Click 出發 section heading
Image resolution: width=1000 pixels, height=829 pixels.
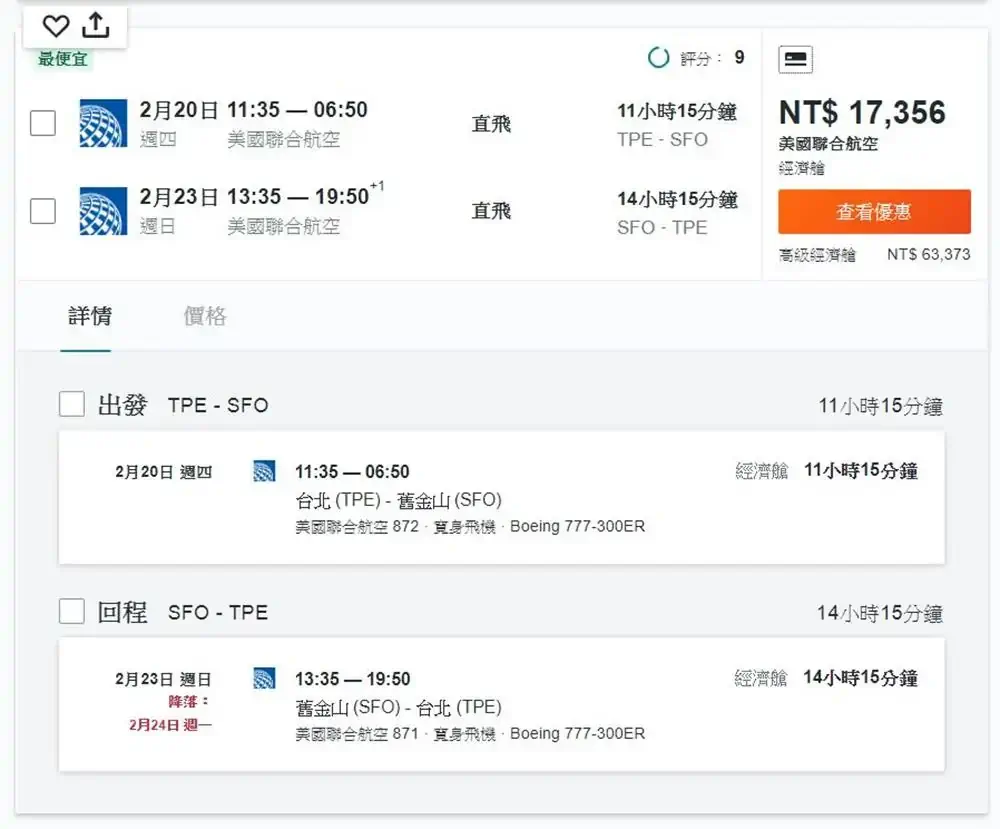(x=122, y=405)
